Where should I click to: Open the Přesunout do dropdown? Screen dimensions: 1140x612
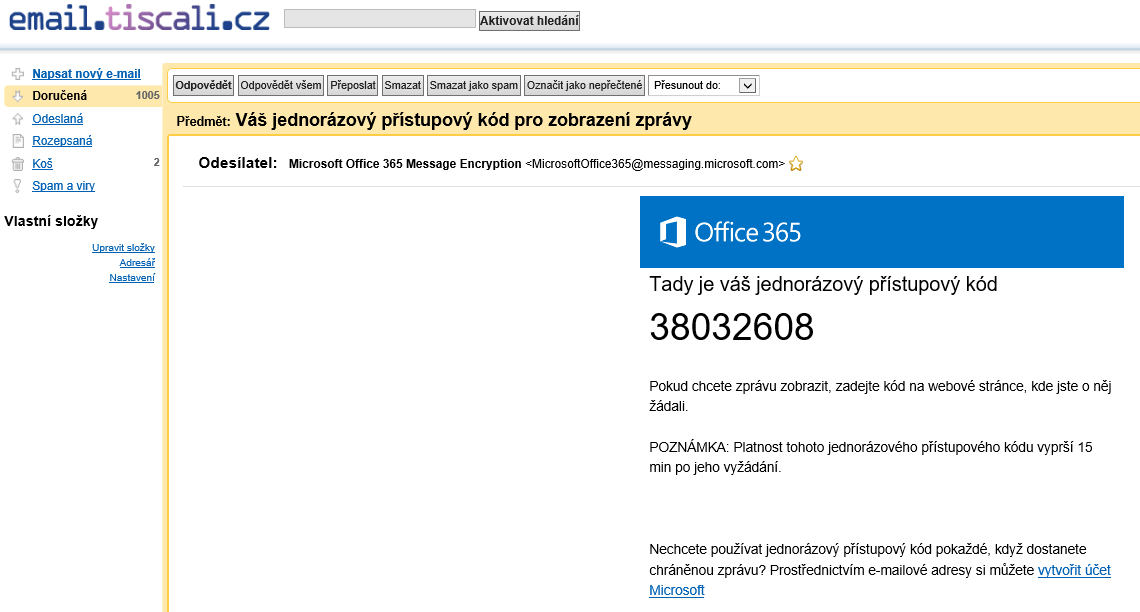click(x=704, y=86)
